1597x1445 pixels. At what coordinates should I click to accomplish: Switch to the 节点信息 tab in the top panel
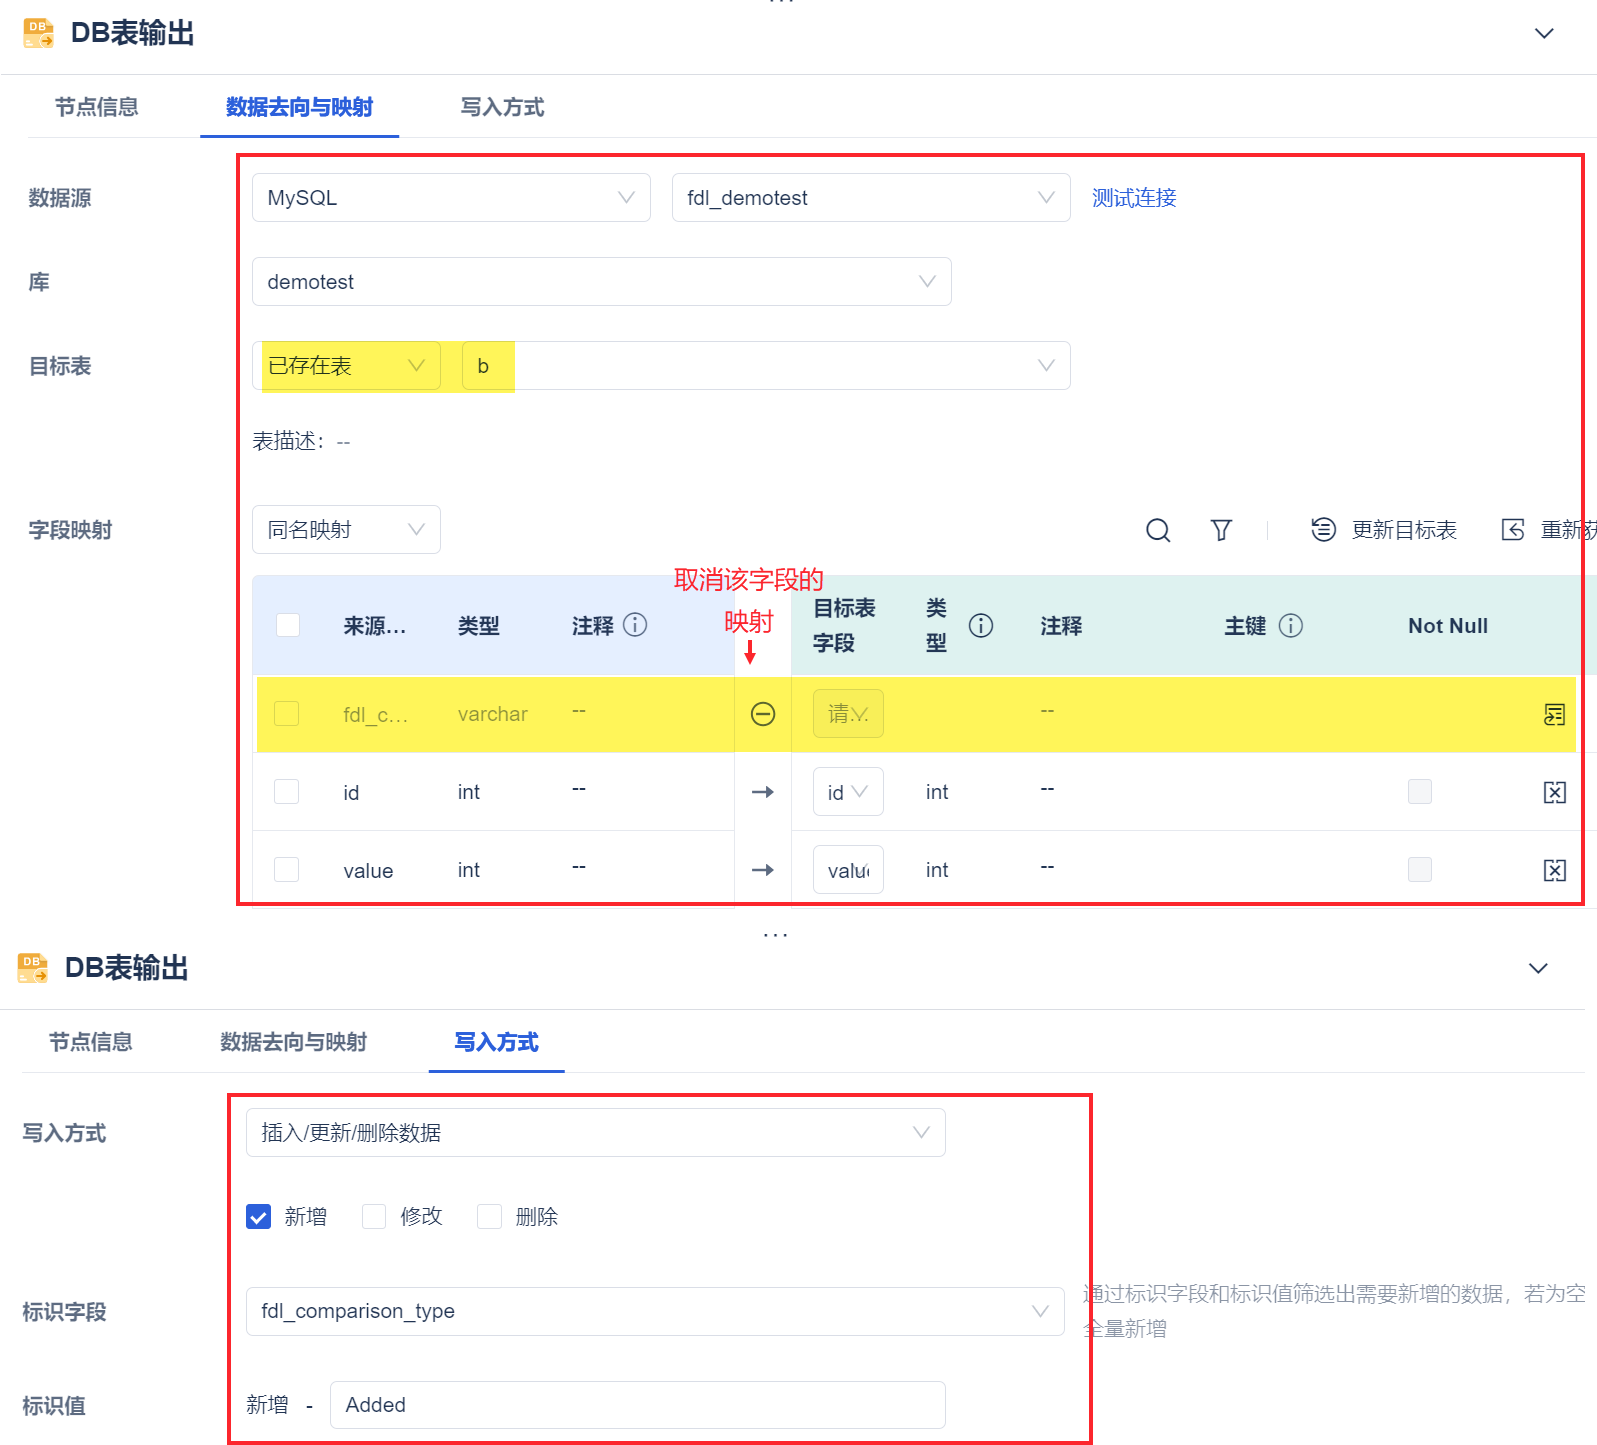pyautogui.click(x=97, y=107)
